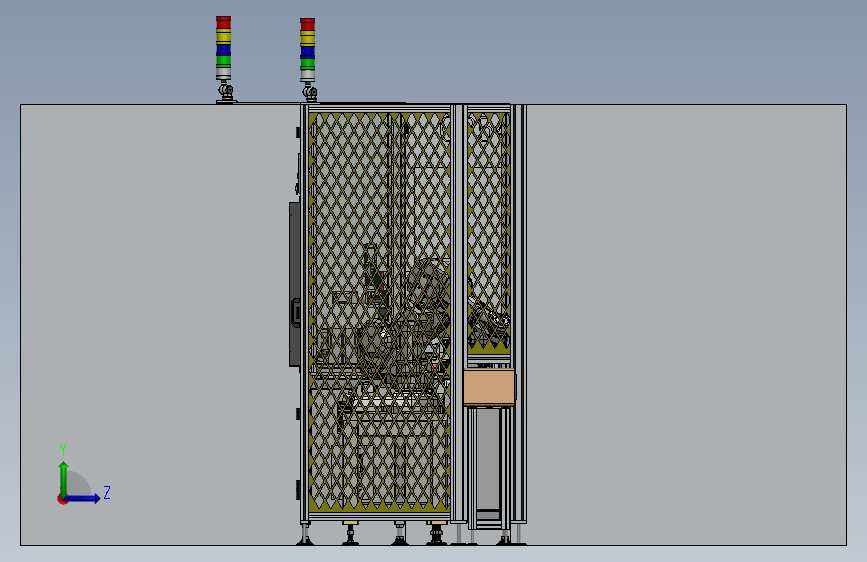Pick the blue lamp on right signal tower
This screenshot has width=867, height=562.
click(x=307, y=51)
